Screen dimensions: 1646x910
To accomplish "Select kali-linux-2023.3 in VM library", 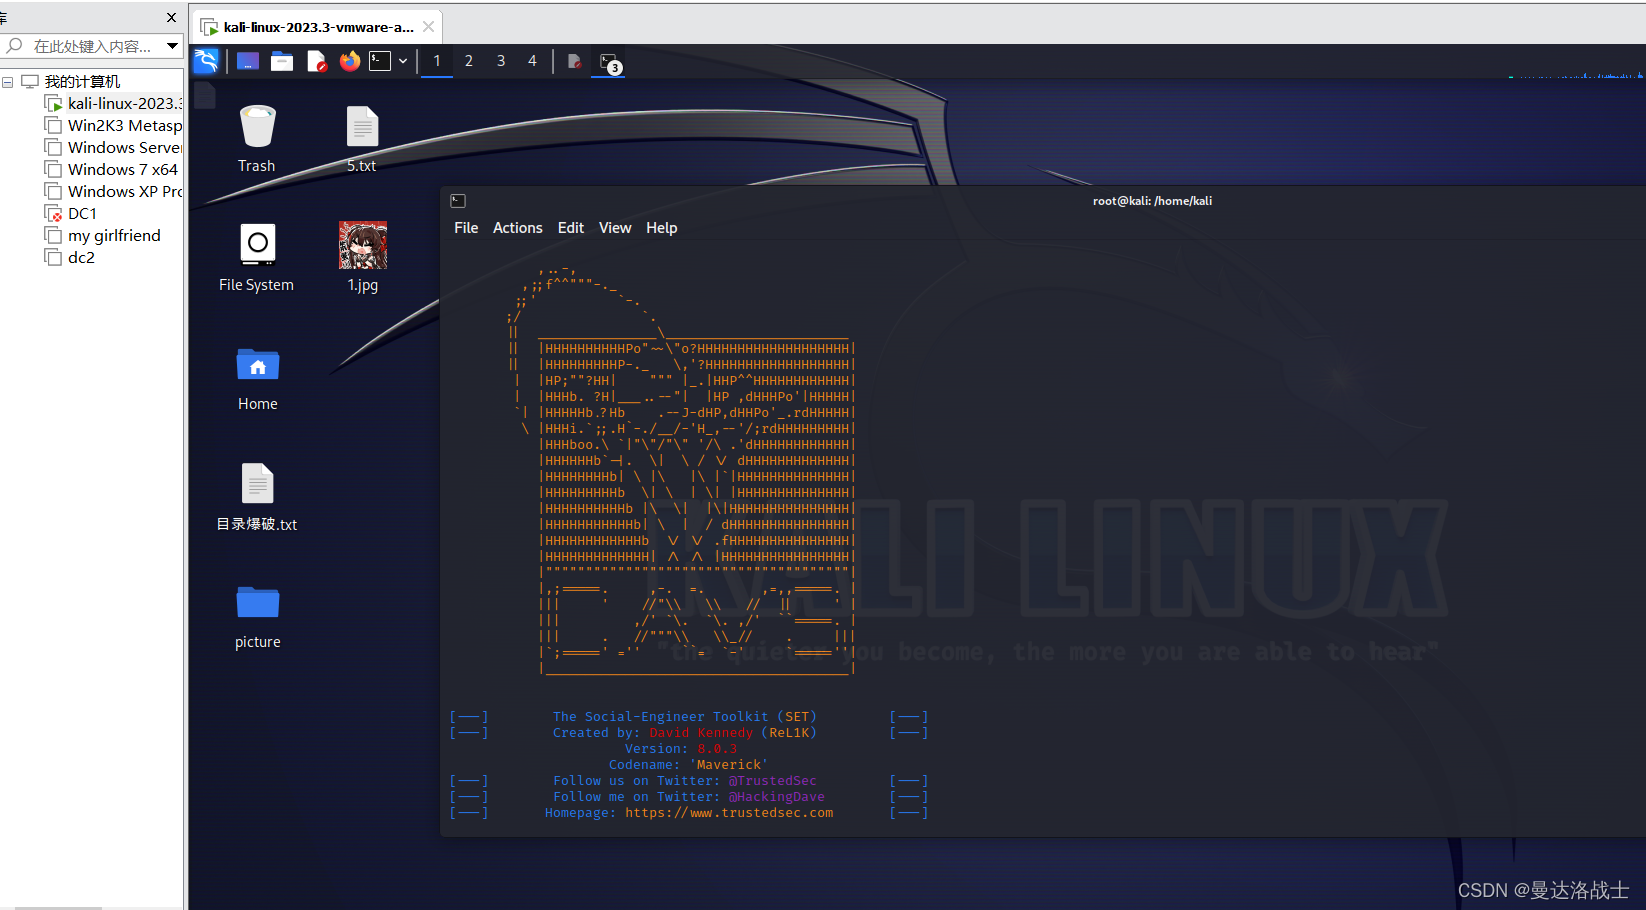I will point(114,104).
